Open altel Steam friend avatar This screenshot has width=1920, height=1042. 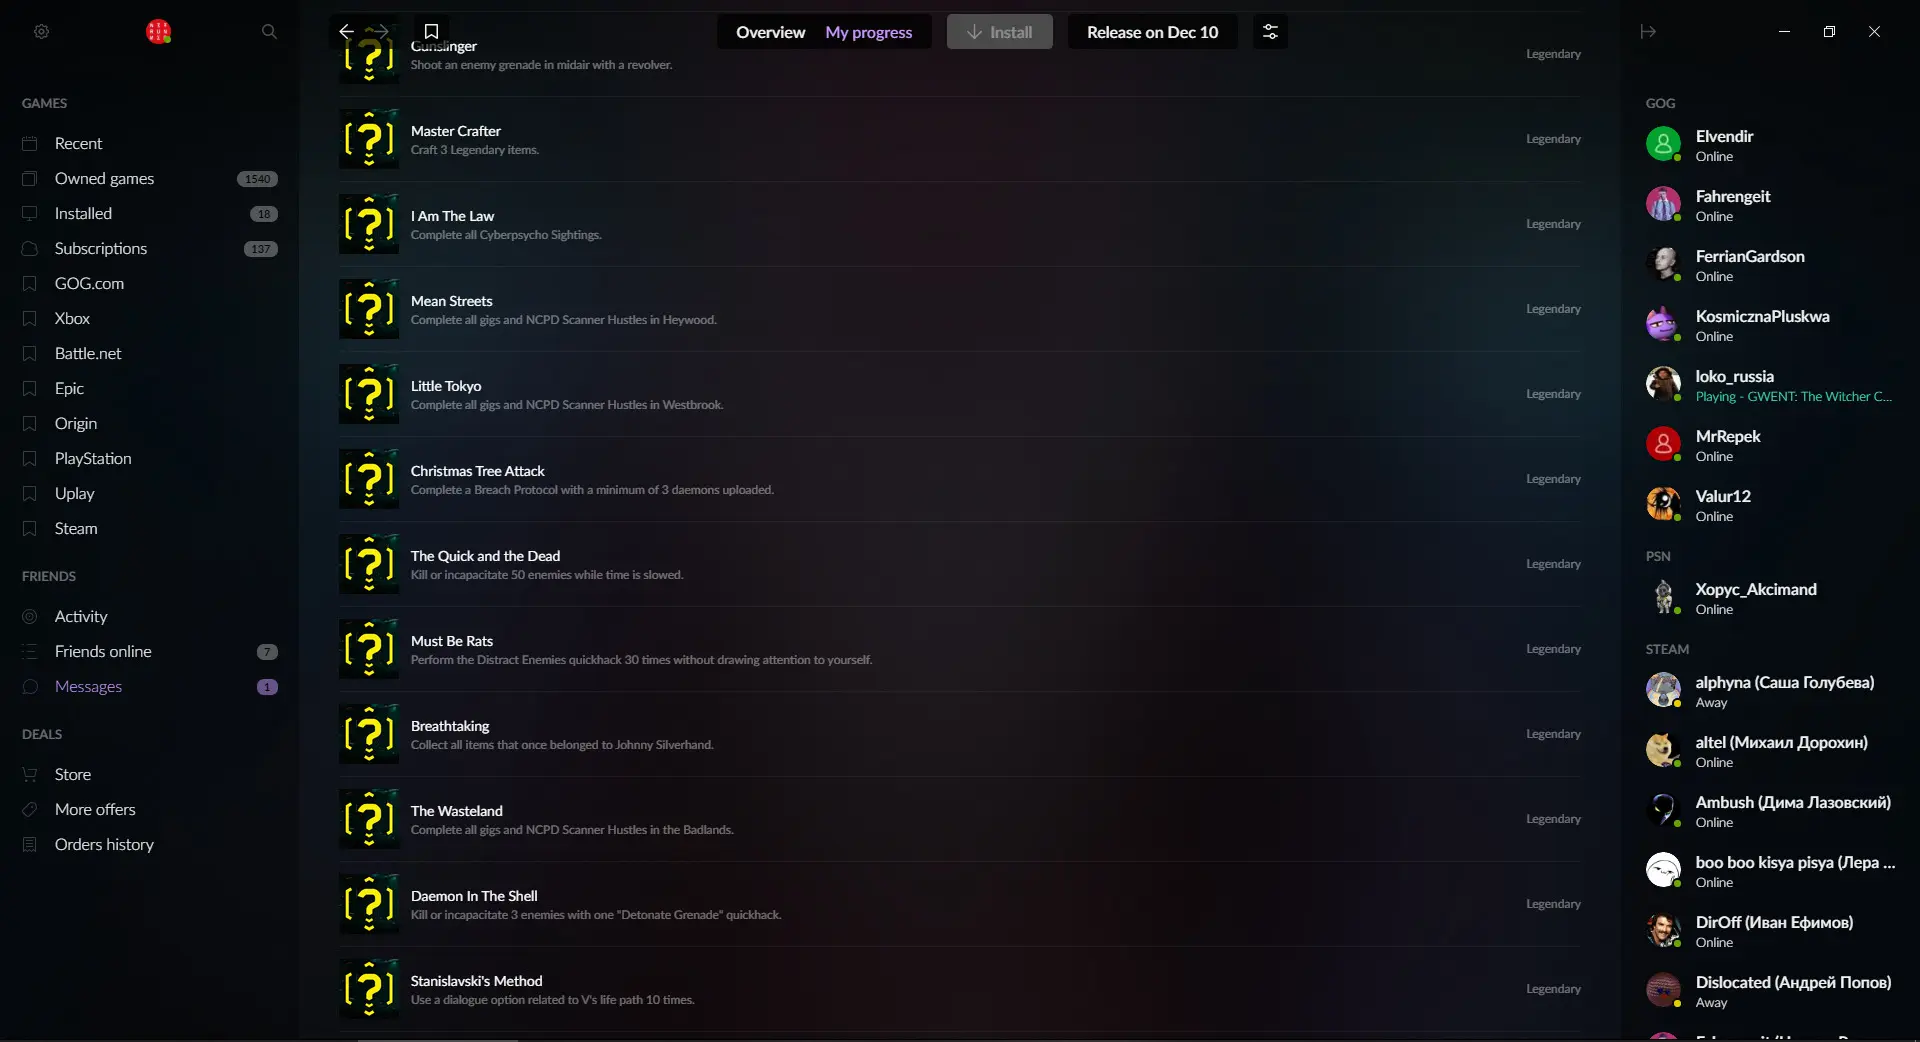coord(1664,750)
